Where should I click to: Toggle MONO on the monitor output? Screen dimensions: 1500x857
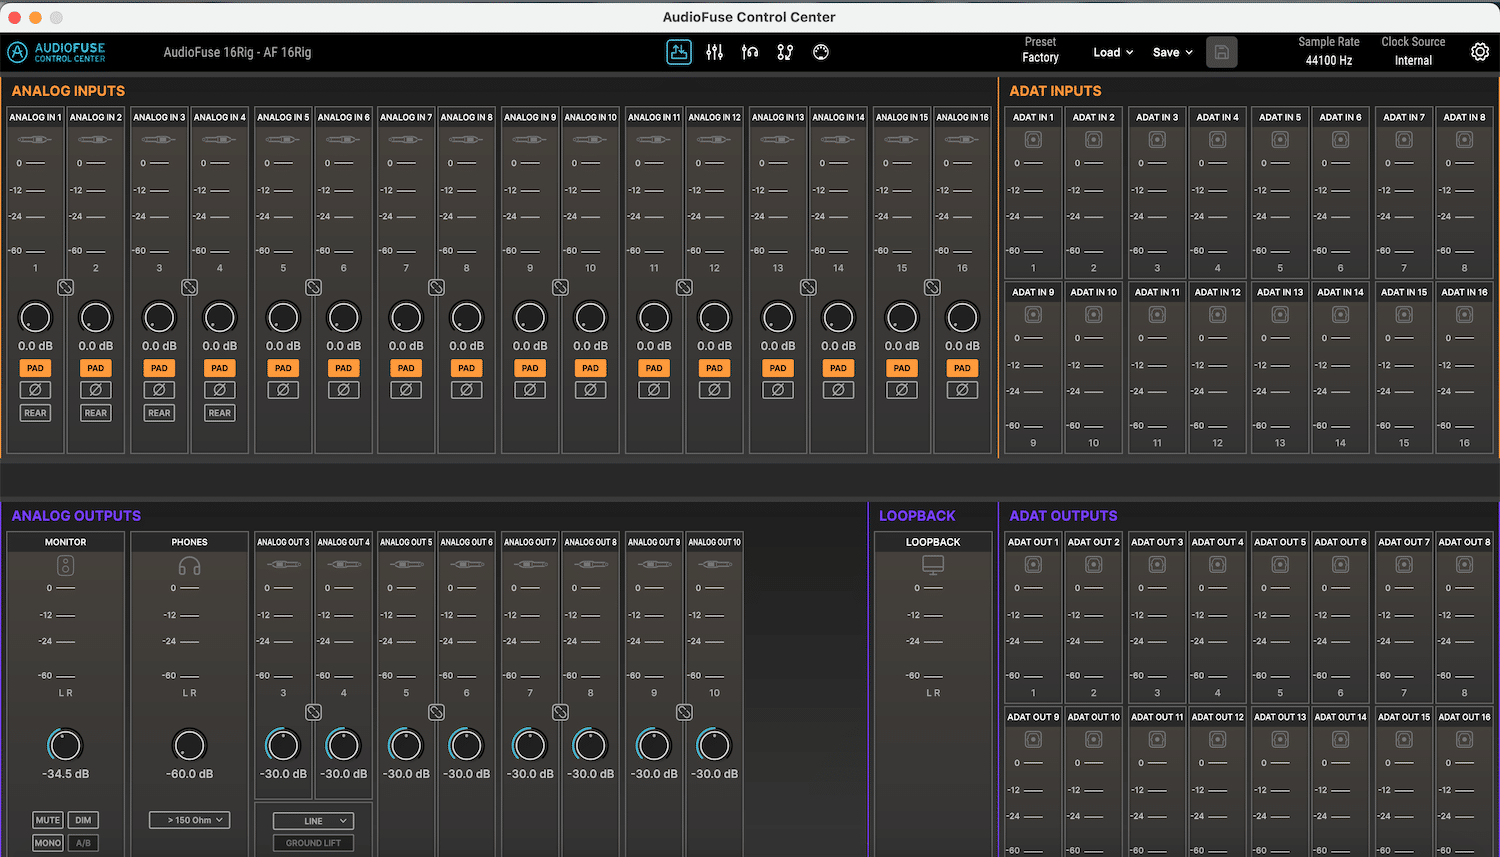click(48, 843)
